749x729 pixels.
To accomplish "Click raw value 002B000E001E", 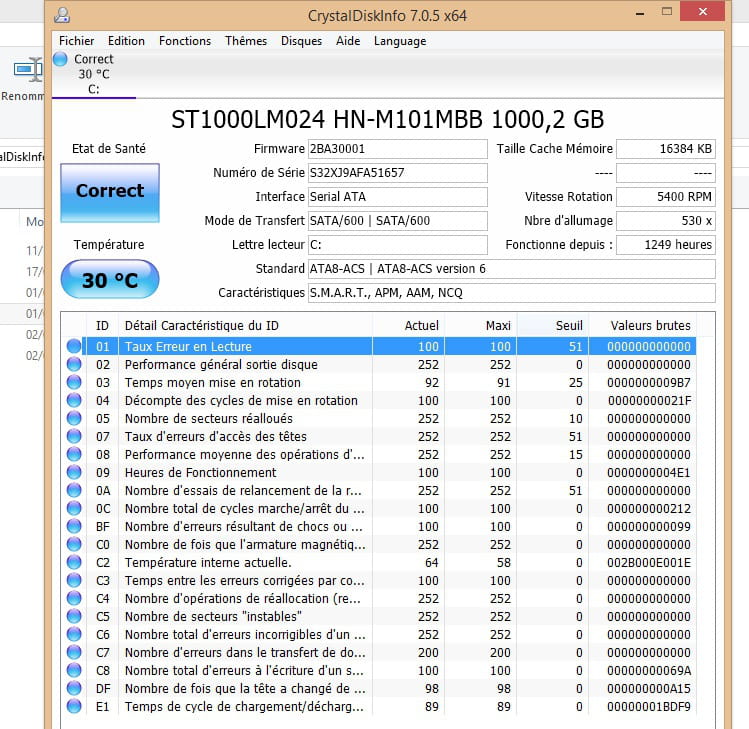I will (649, 563).
